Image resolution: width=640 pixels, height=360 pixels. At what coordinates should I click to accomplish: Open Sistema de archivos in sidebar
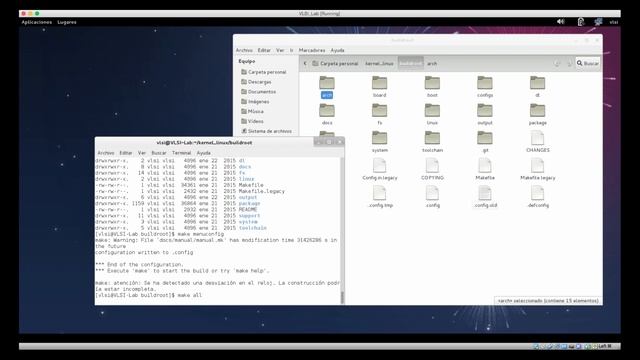[x=267, y=131]
